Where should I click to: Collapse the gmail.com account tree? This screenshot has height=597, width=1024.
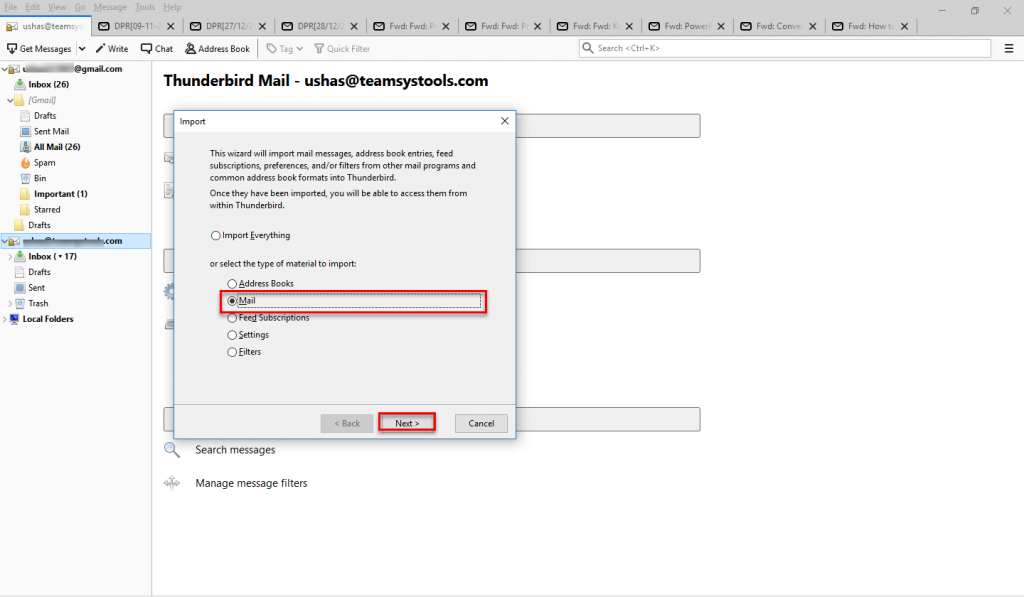click(x=5, y=69)
